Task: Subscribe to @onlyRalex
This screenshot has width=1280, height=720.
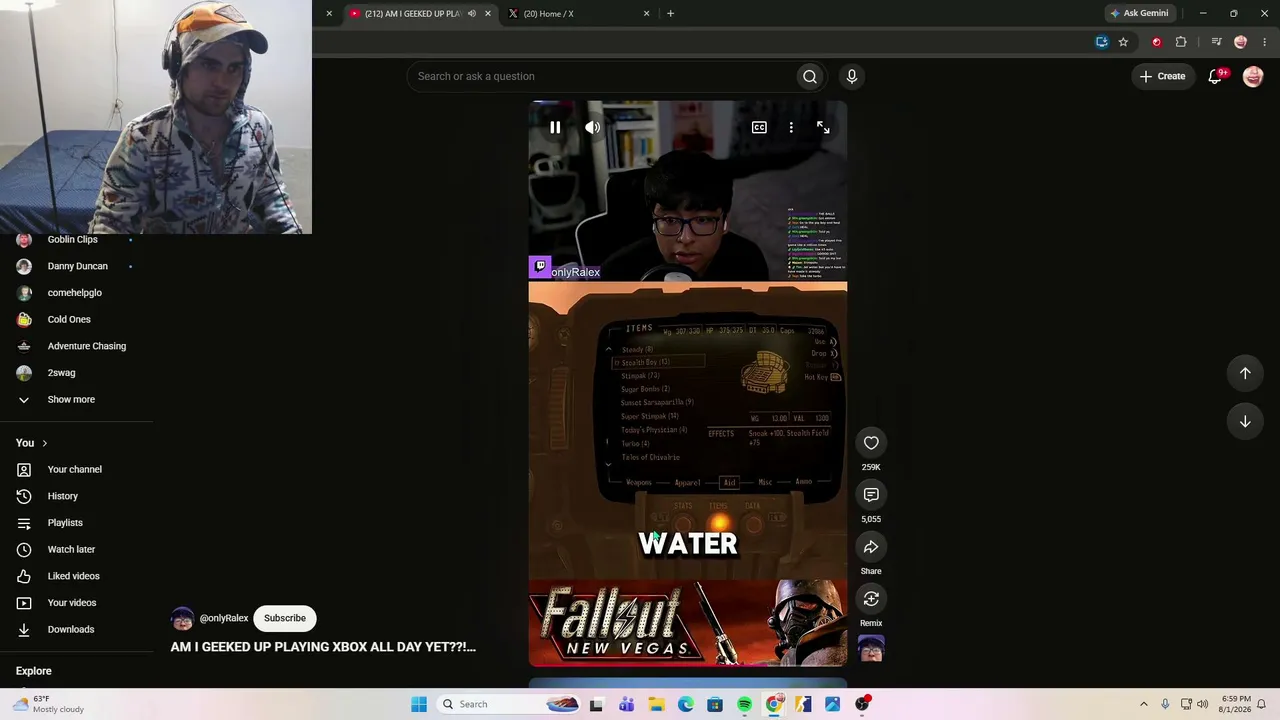Action: point(285,618)
